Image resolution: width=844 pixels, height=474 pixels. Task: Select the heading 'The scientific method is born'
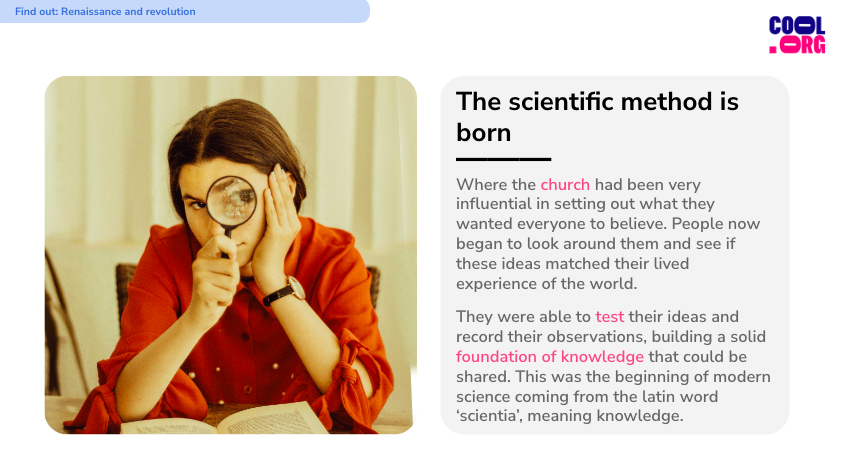[x=597, y=117]
